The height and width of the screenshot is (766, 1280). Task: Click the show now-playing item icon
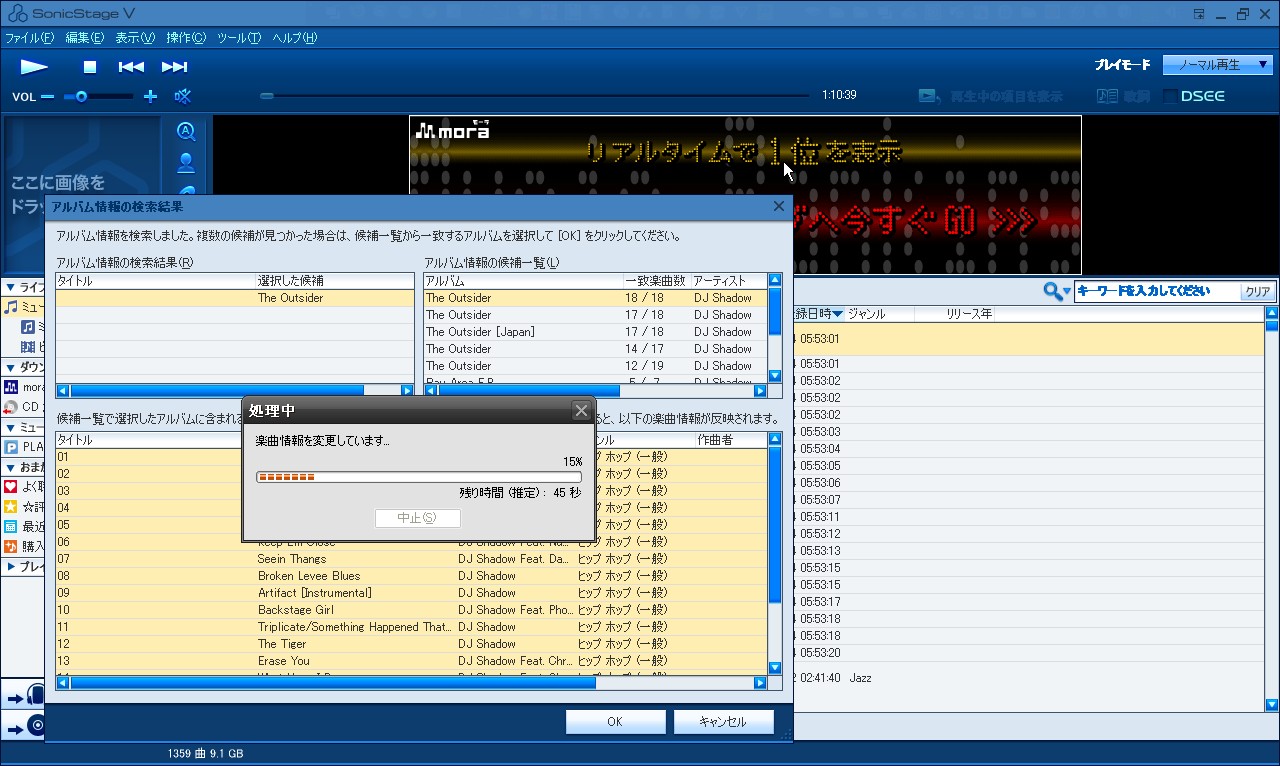(929, 97)
